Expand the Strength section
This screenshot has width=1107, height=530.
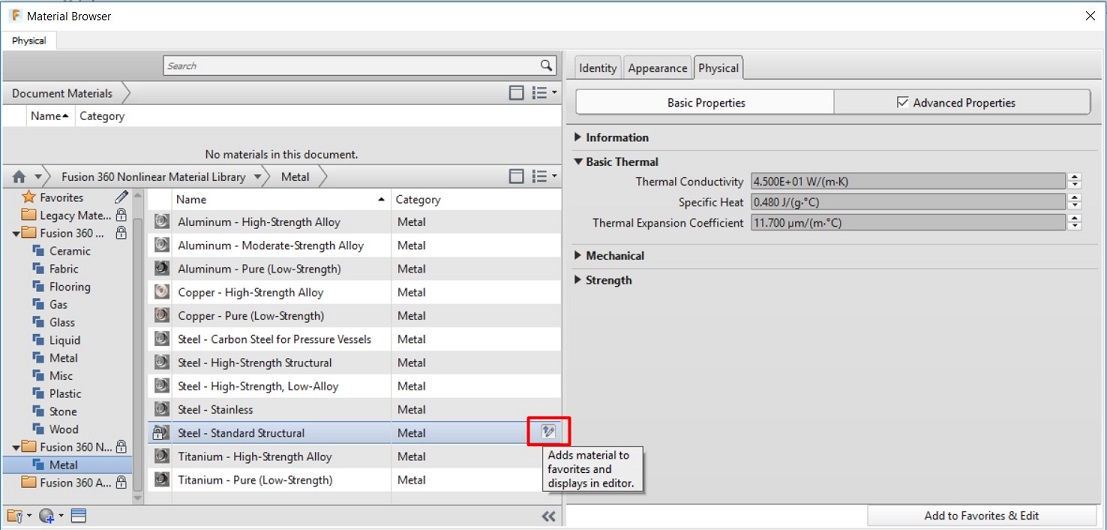579,280
